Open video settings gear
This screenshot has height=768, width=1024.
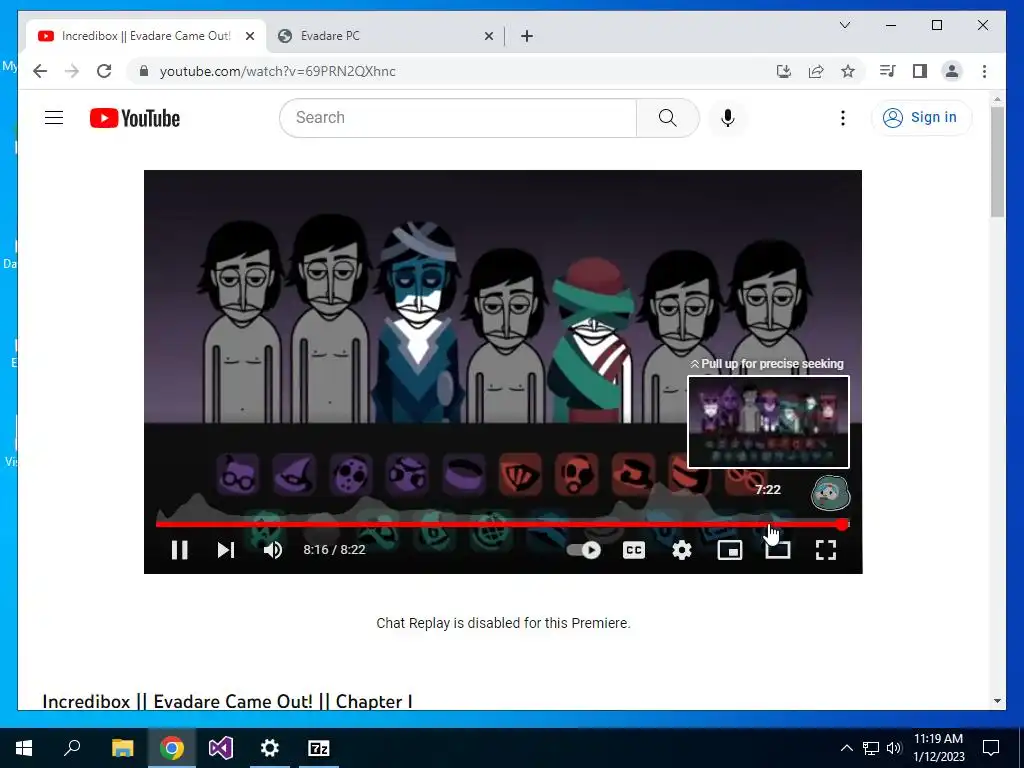coord(682,550)
